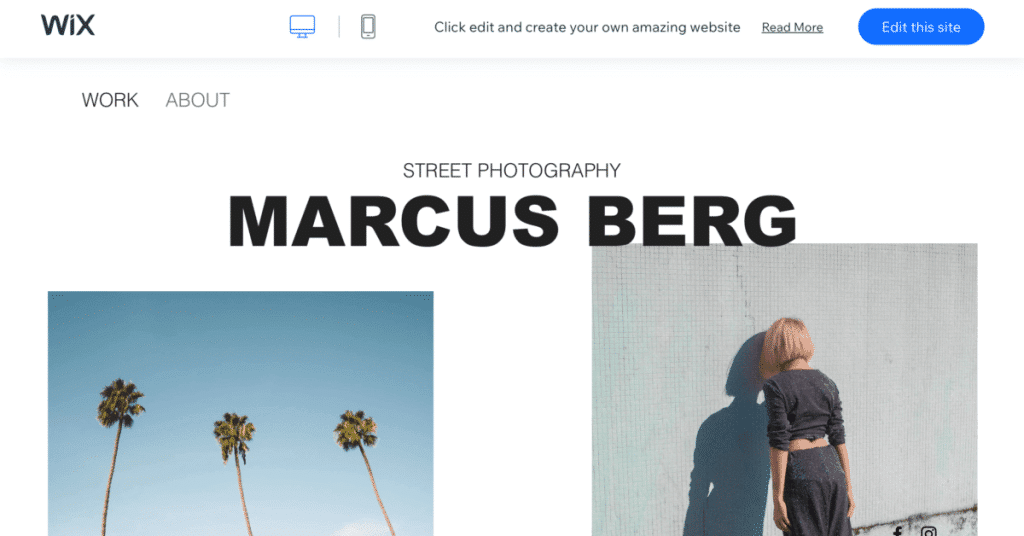
Task: Click the Wix logo
Action: click(x=68, y=26)
